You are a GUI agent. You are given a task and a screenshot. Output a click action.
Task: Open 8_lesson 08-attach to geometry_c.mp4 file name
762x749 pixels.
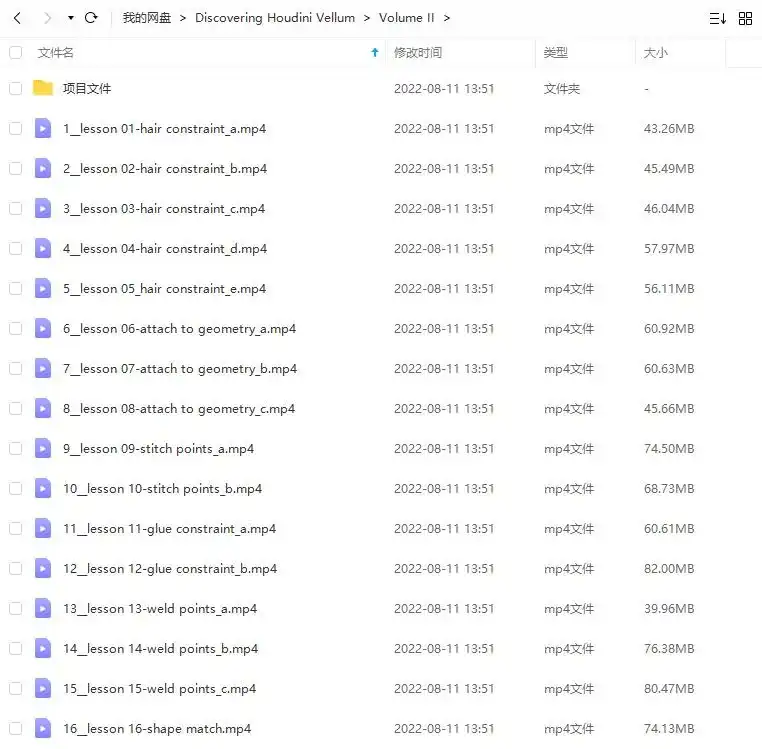tap(179, 409)
